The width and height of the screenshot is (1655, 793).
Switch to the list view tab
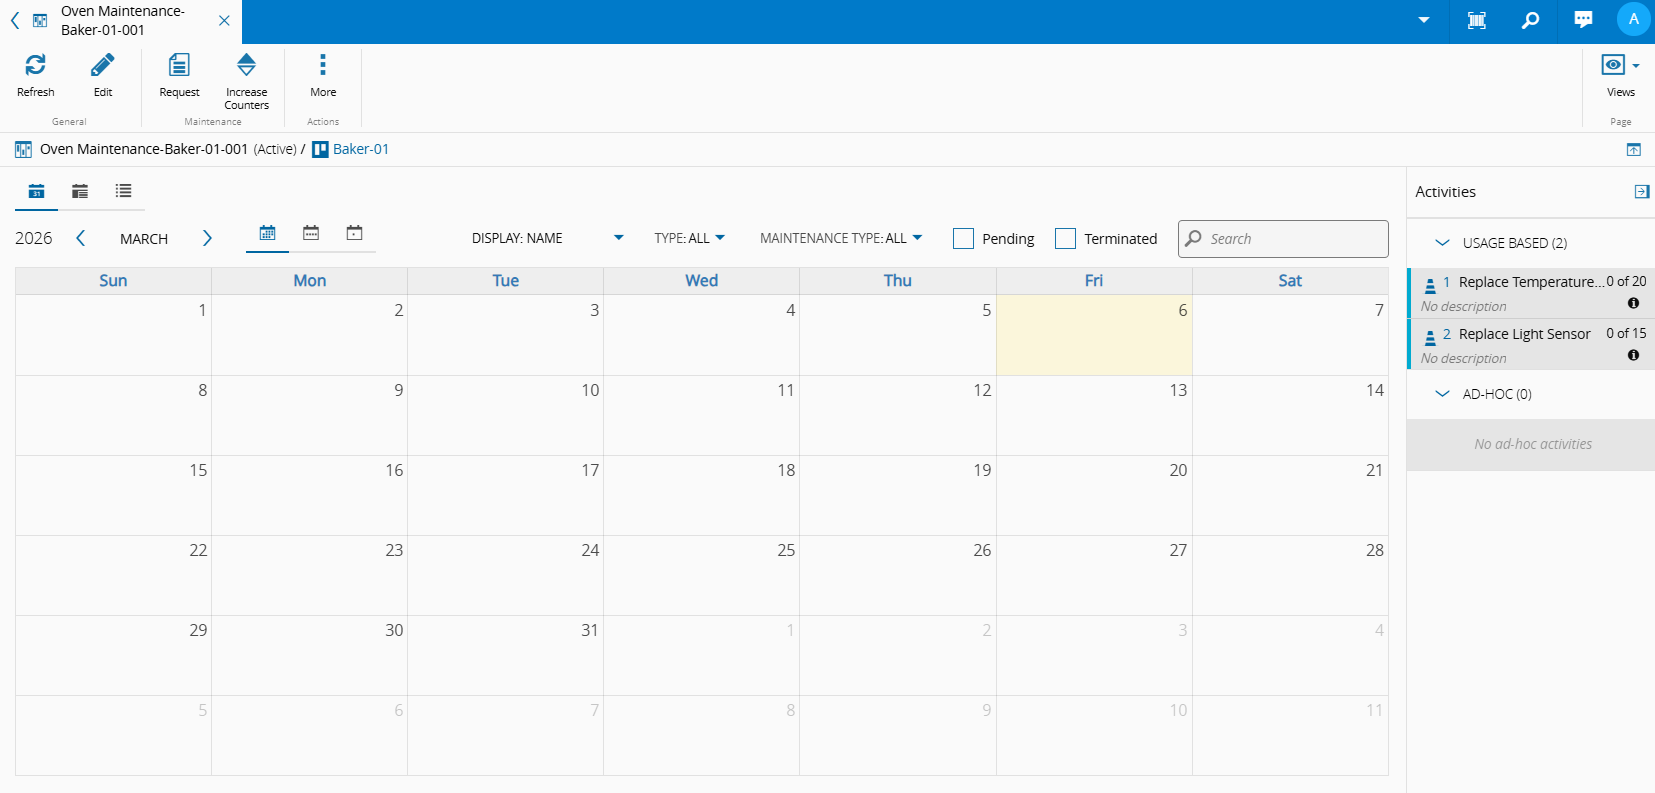click(x=123, y=191)
